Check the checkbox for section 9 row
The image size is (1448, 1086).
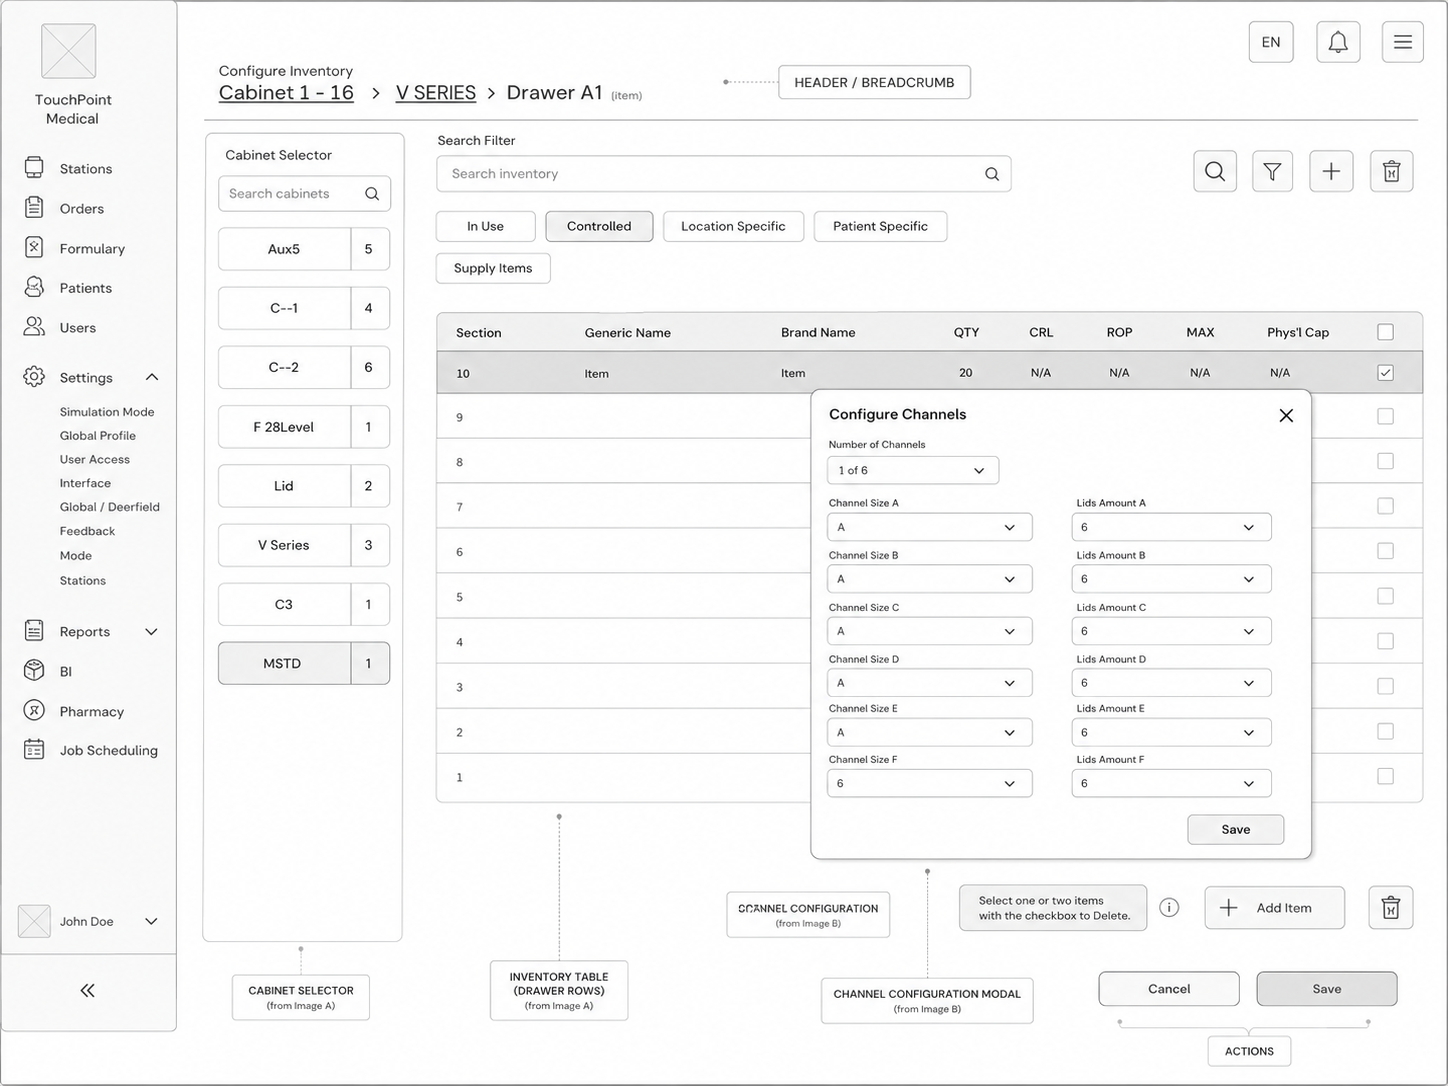tap(1385, 416)
